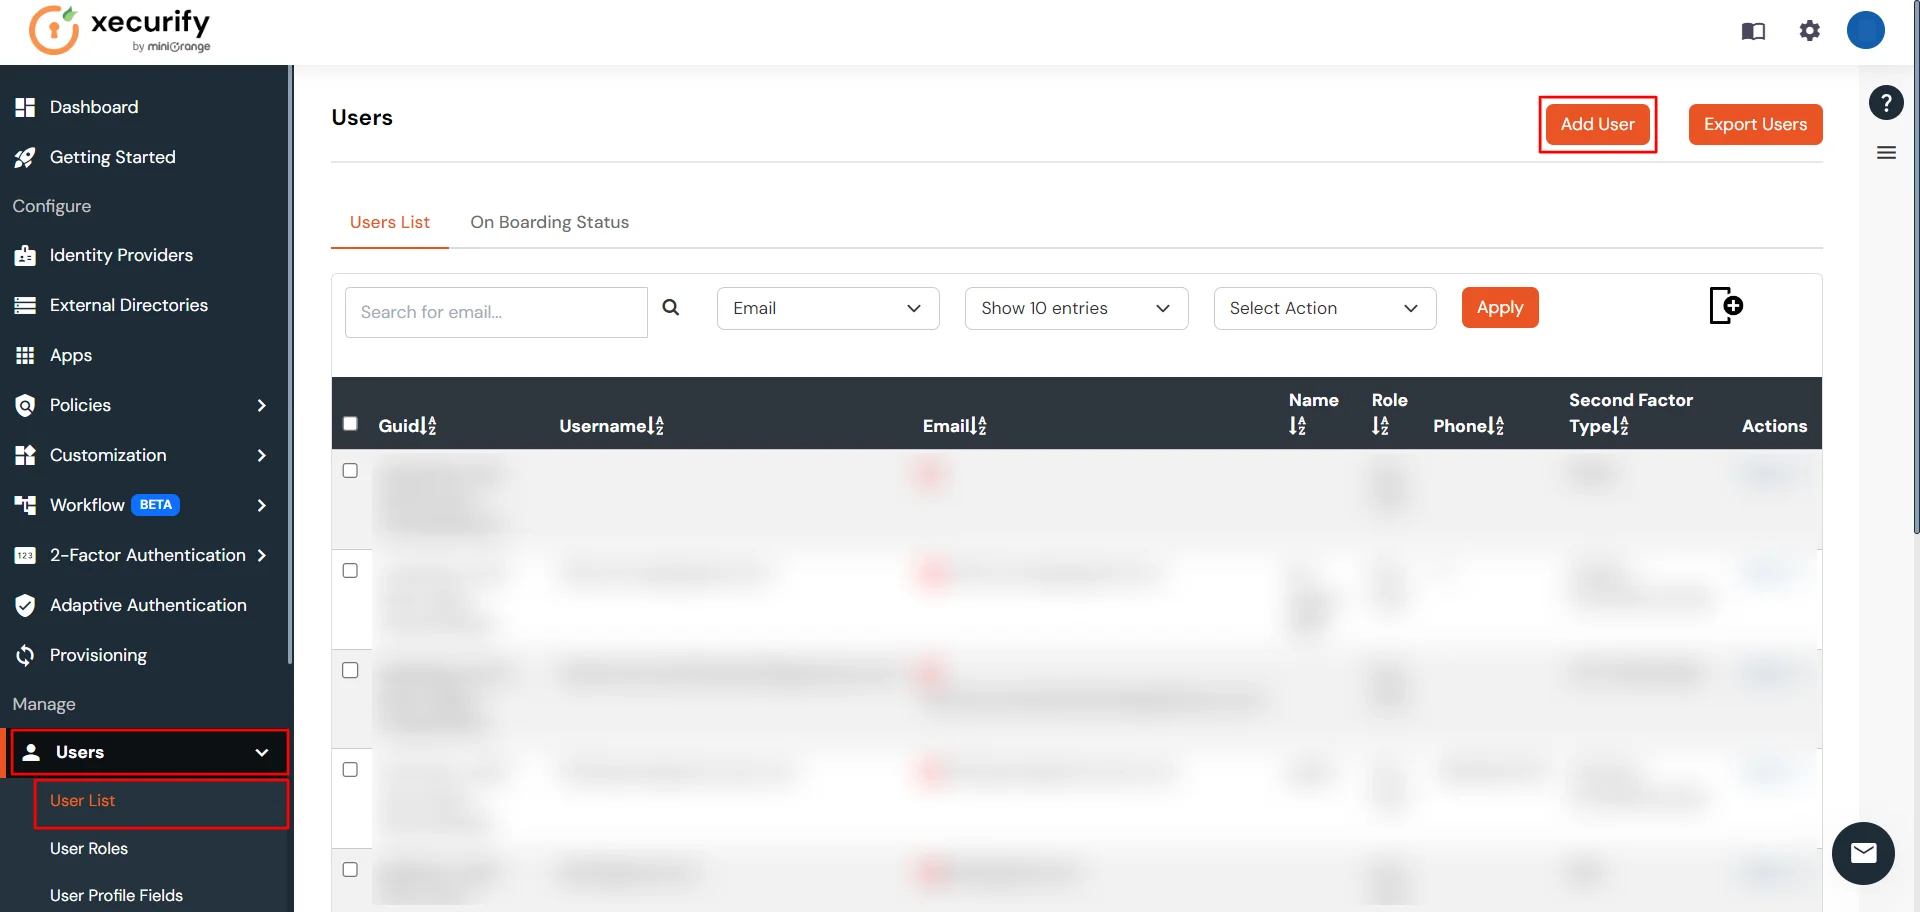The height and width of the screenshot is (912, 1920).
Task: Select Adaptive Authentication in the sidebar
Action: click(x=147, y=605)
